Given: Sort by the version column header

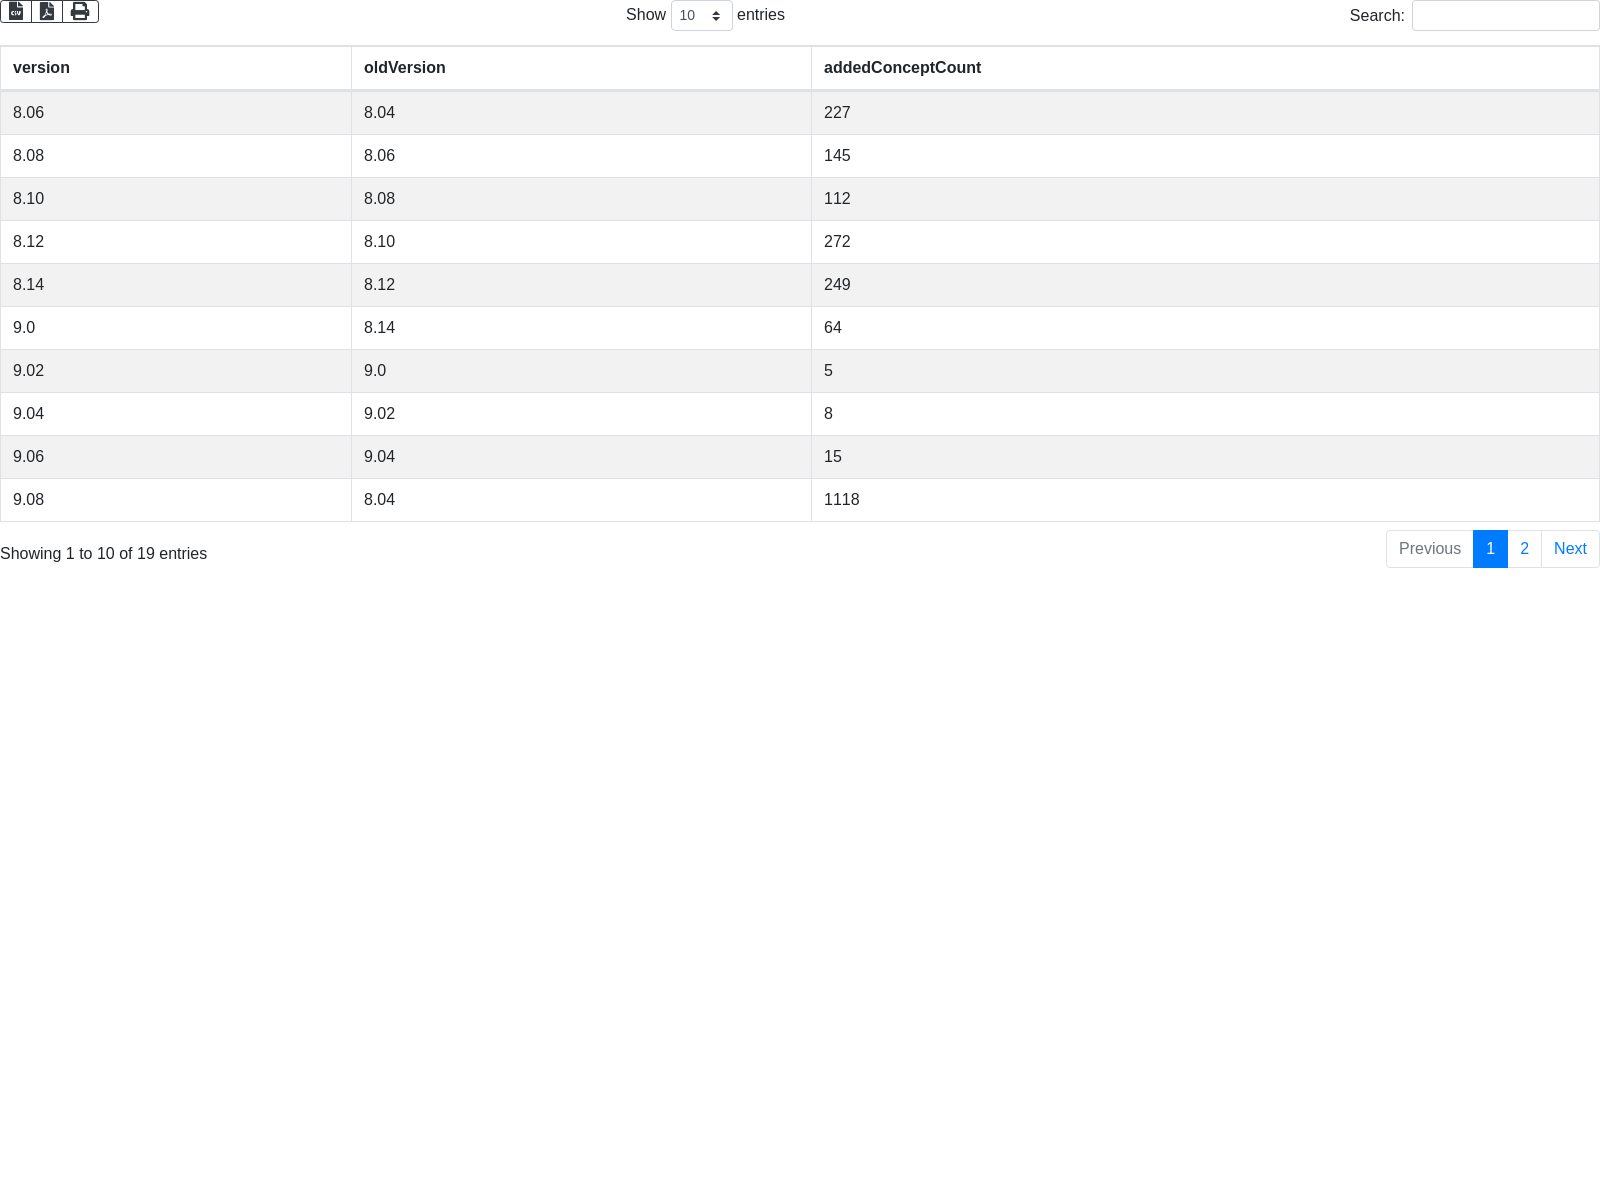Looking at the screenshot, I should tap(41, 68).
